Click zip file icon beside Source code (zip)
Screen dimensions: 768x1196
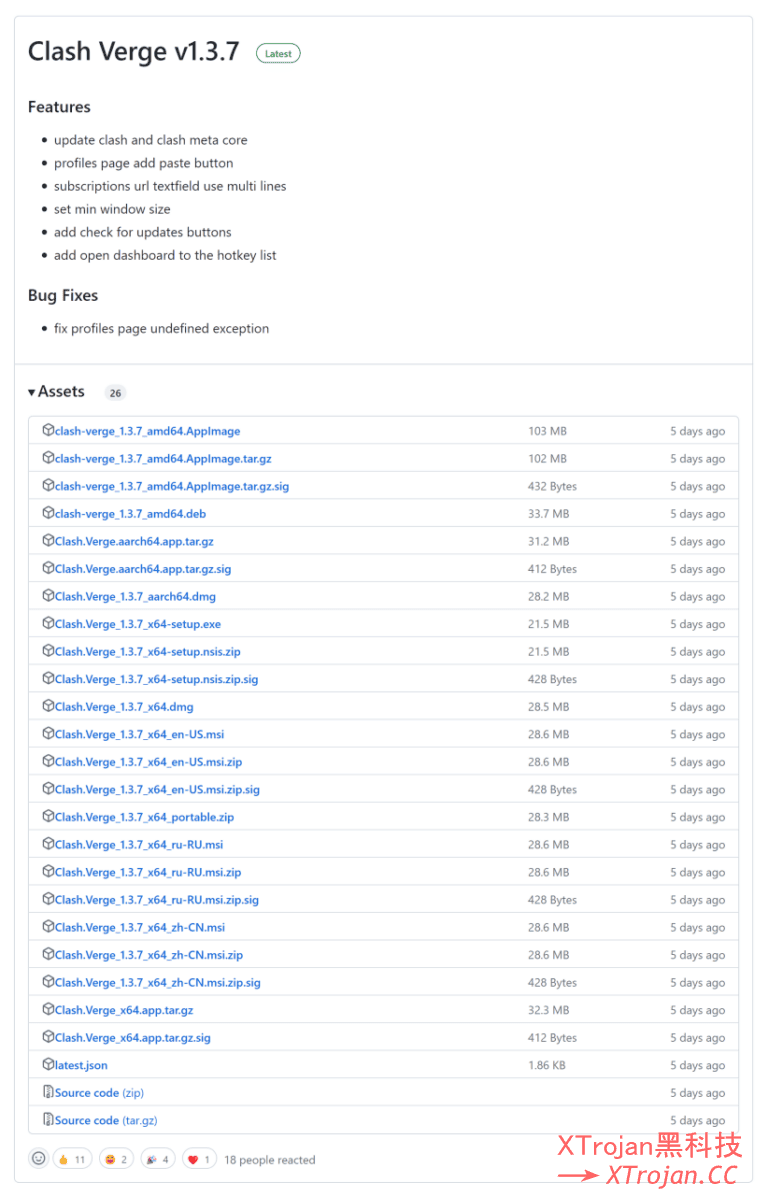point(48,1093)
